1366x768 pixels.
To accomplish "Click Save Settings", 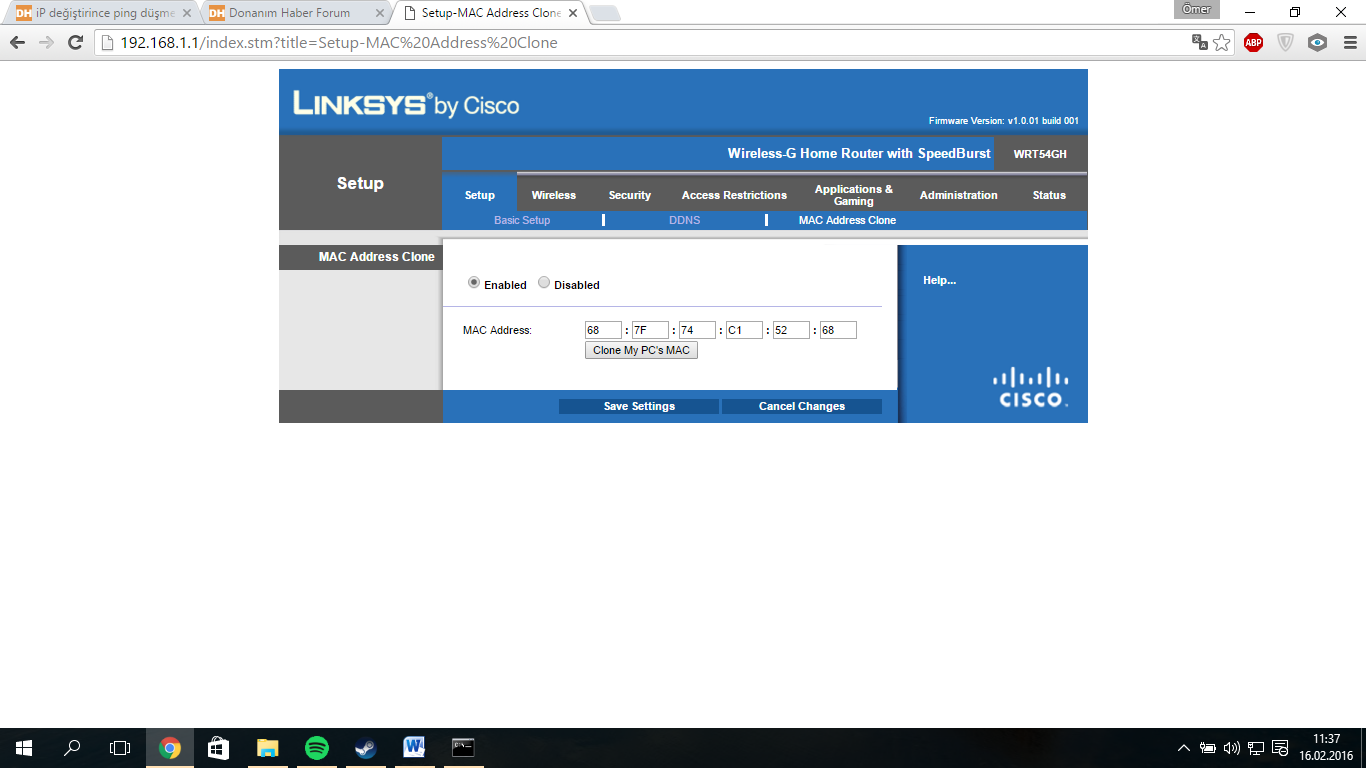I will click(639, 406).
